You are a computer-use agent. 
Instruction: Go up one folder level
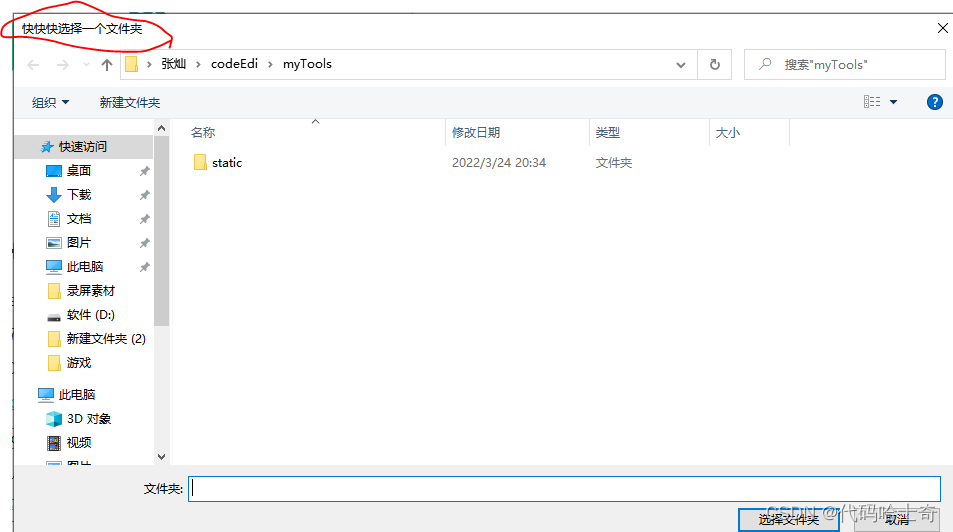pyautogui.click(x=107, y=64)
